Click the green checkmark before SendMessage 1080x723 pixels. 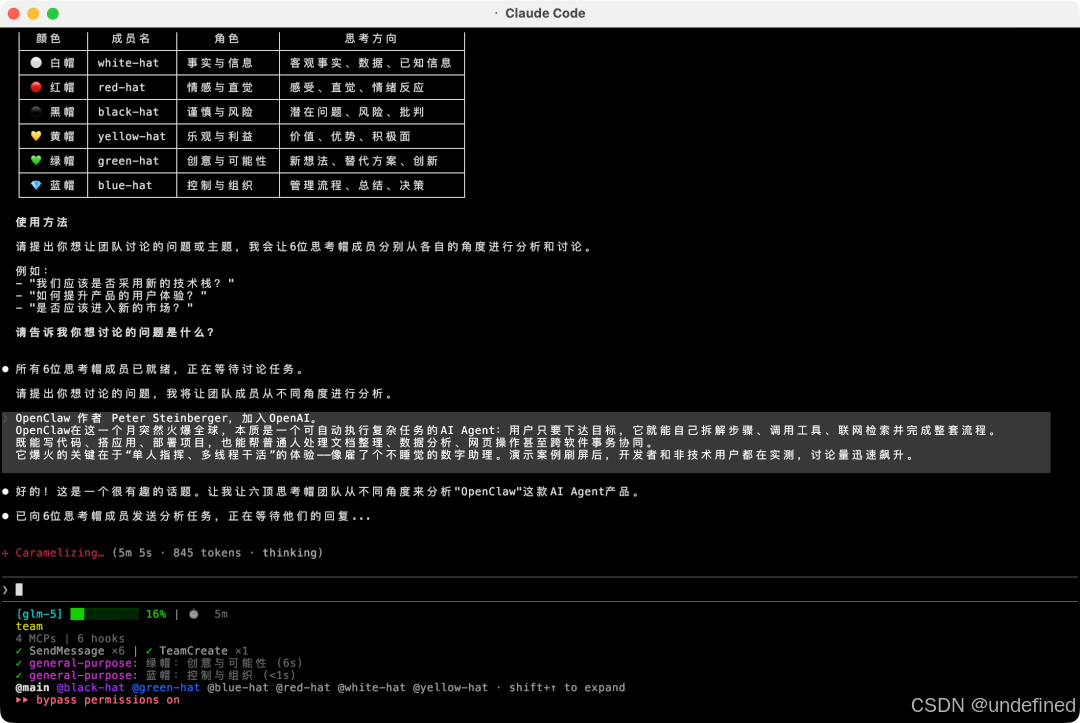19,651
